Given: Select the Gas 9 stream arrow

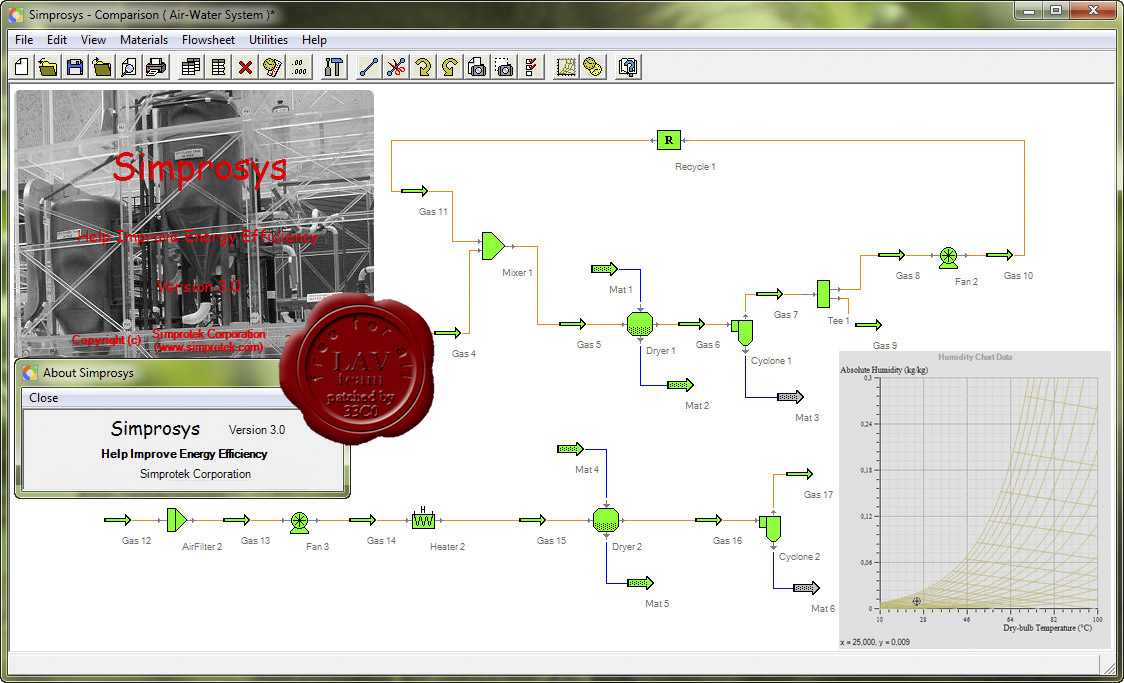Looking at the screenshot, I should point(868,325).
